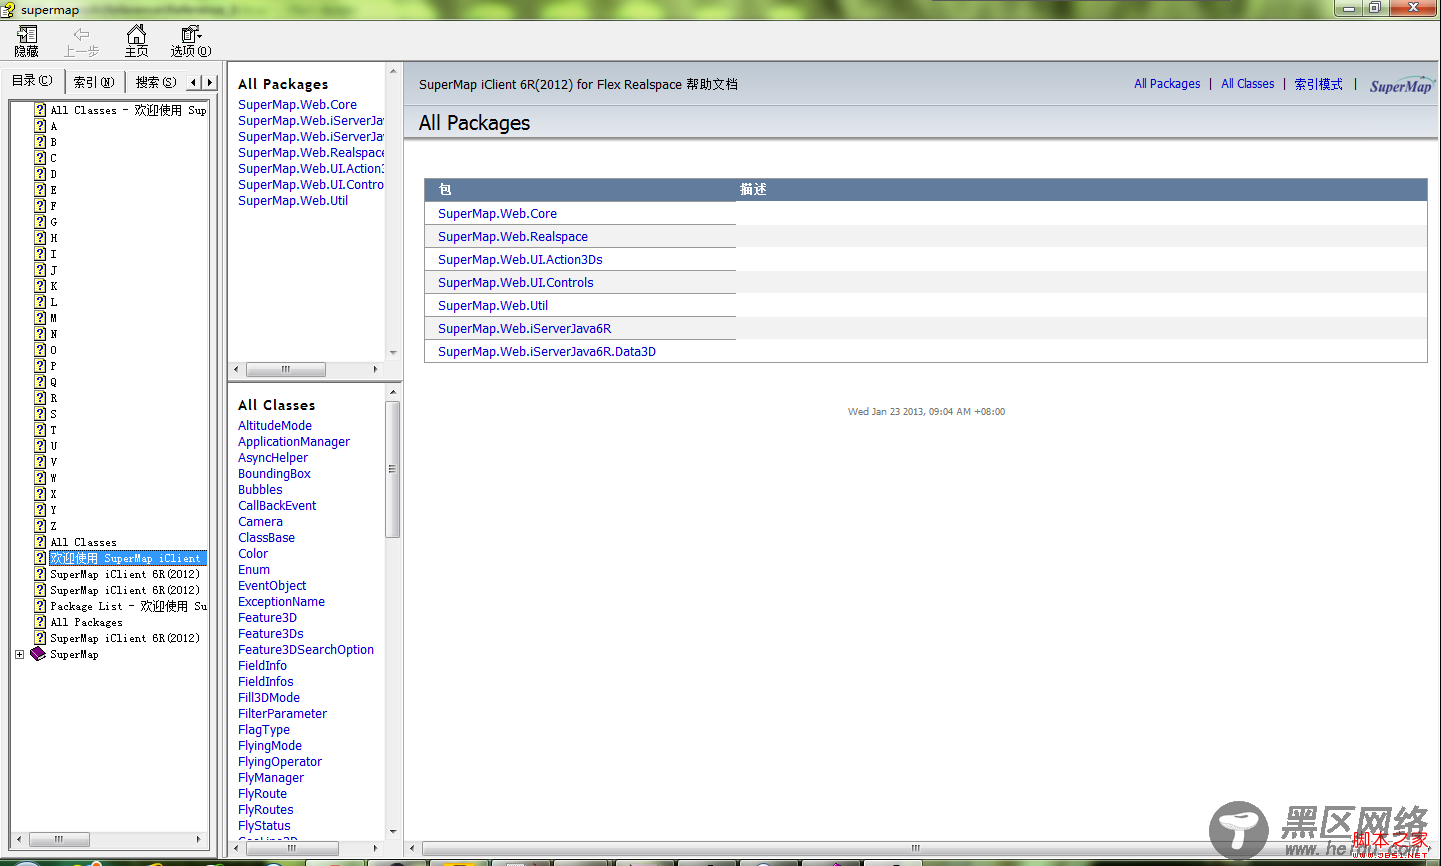Select letter Z in the contents tree
Image resolution: width=1441 pixels, height=866 pixels.
(x=53, y=526)
